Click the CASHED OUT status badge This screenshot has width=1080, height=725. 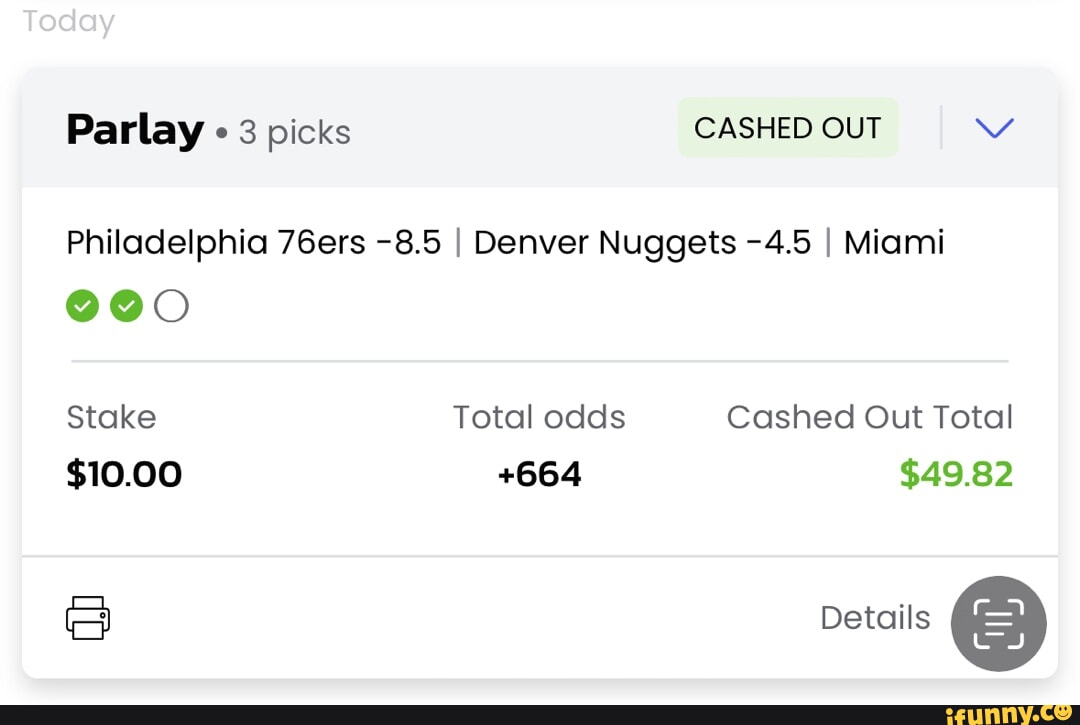tap(788, 128)
